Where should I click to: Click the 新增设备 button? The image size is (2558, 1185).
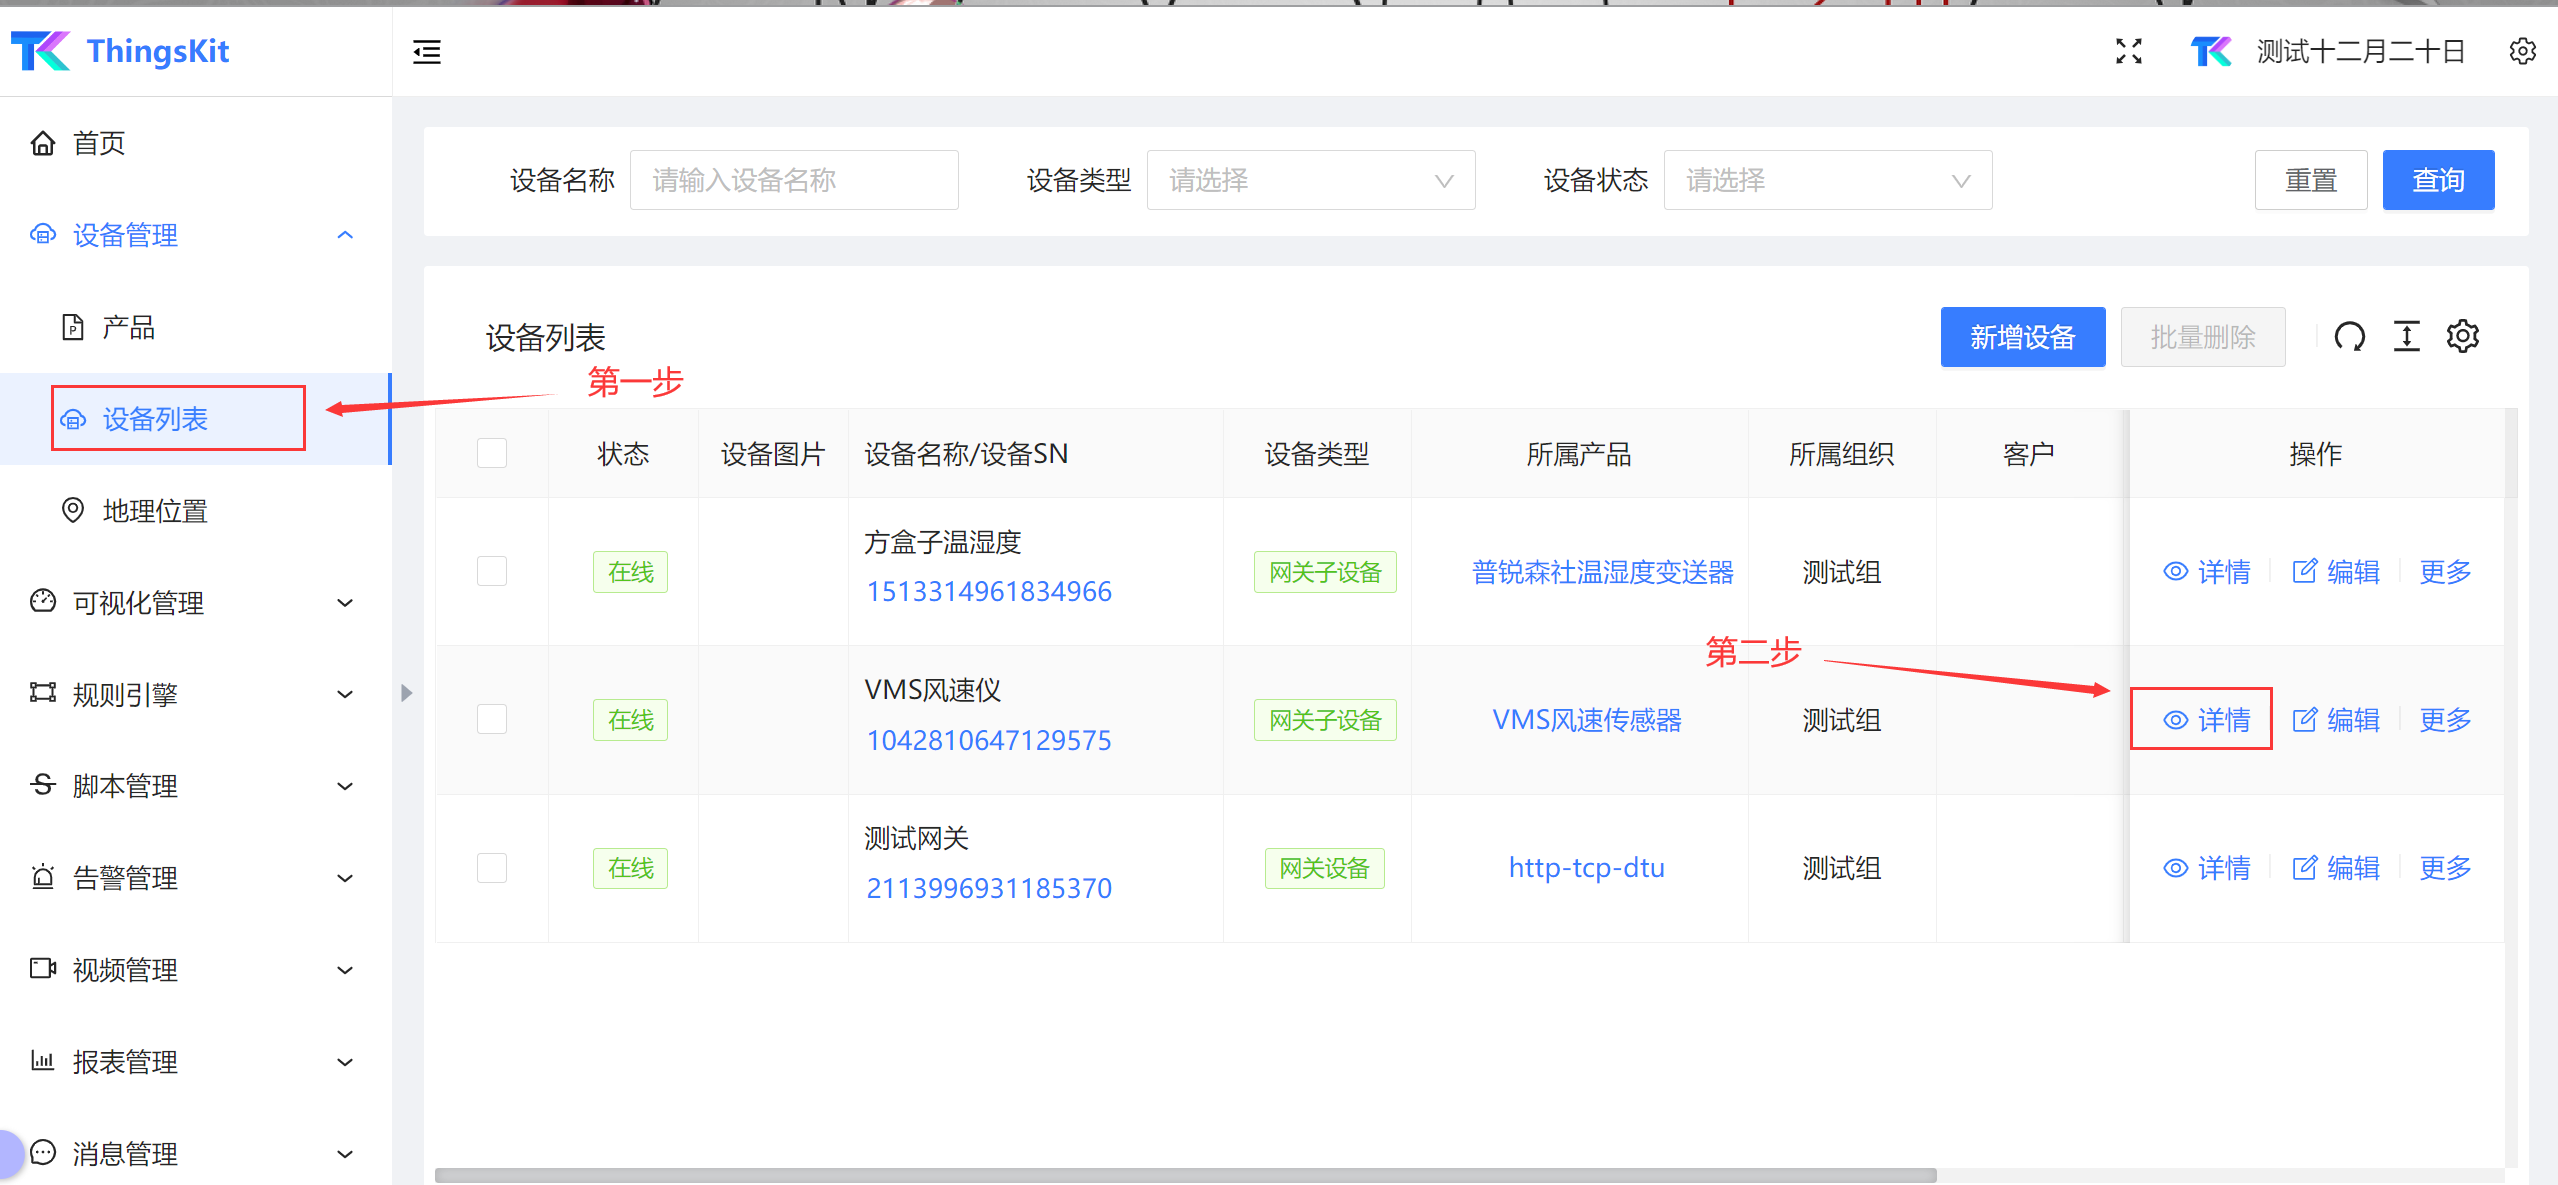click(x=2022, y=337)
